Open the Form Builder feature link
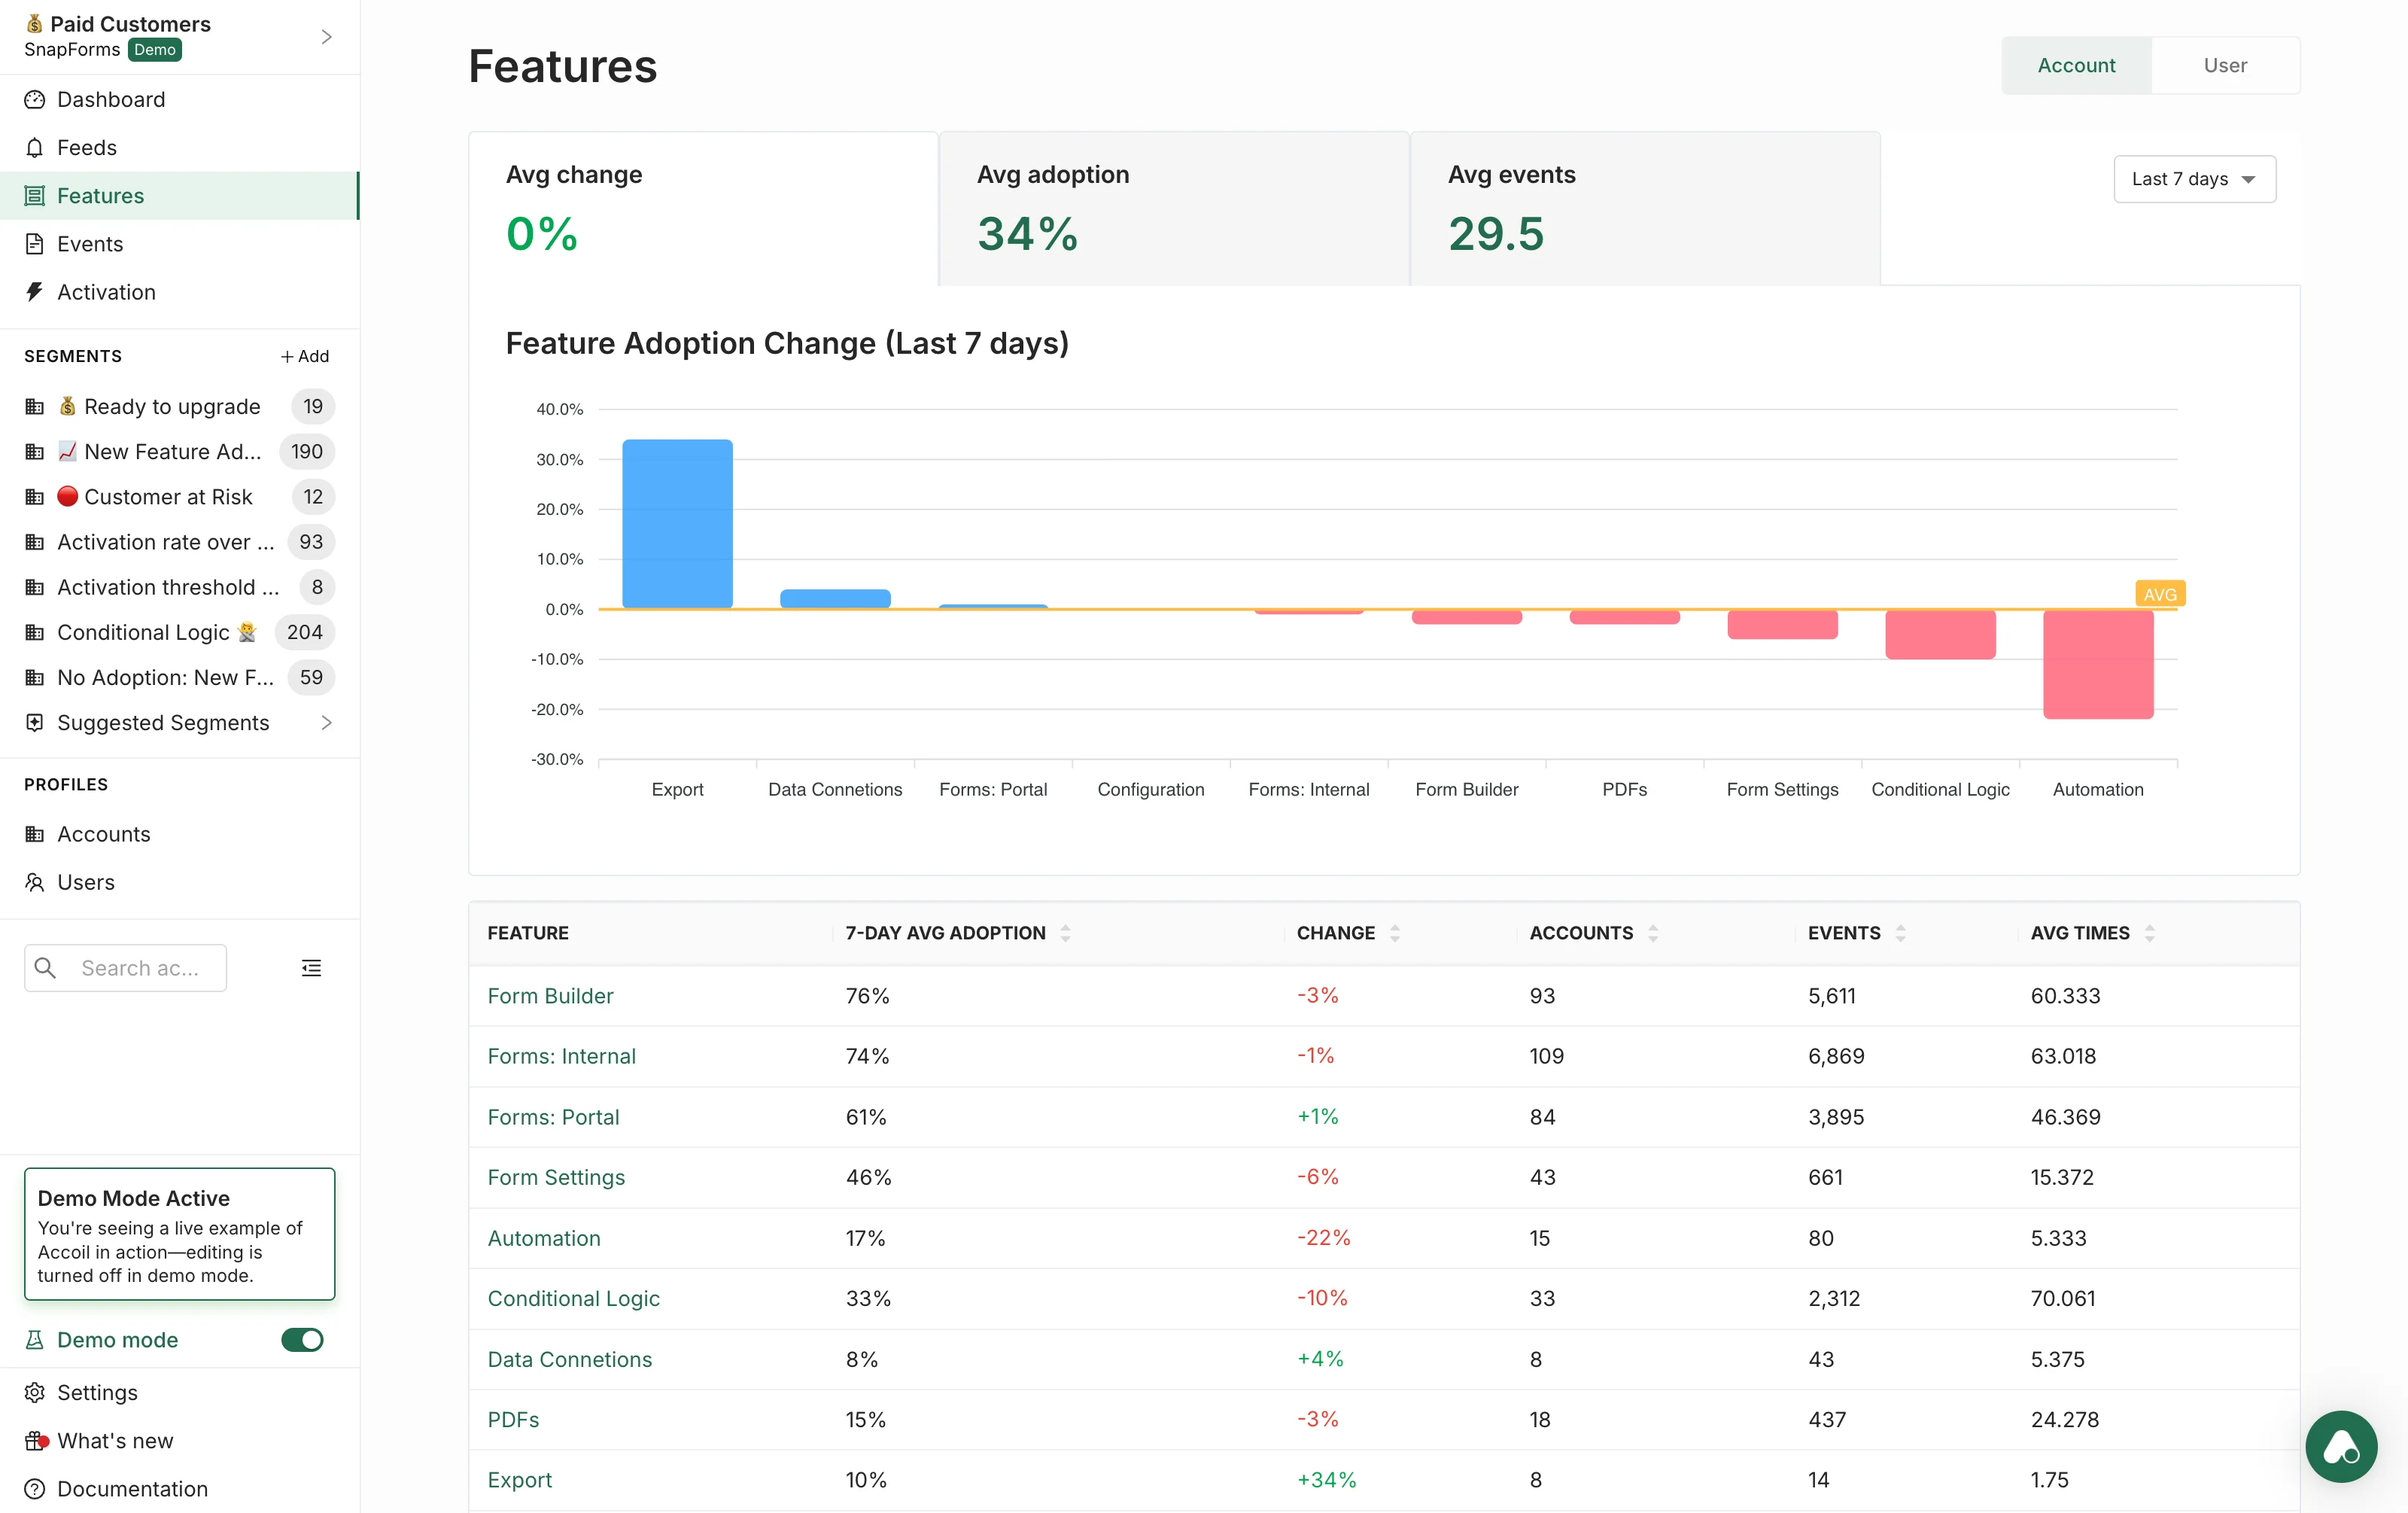The height and width of the screenshot is (1513, 2408). point(550,995)
